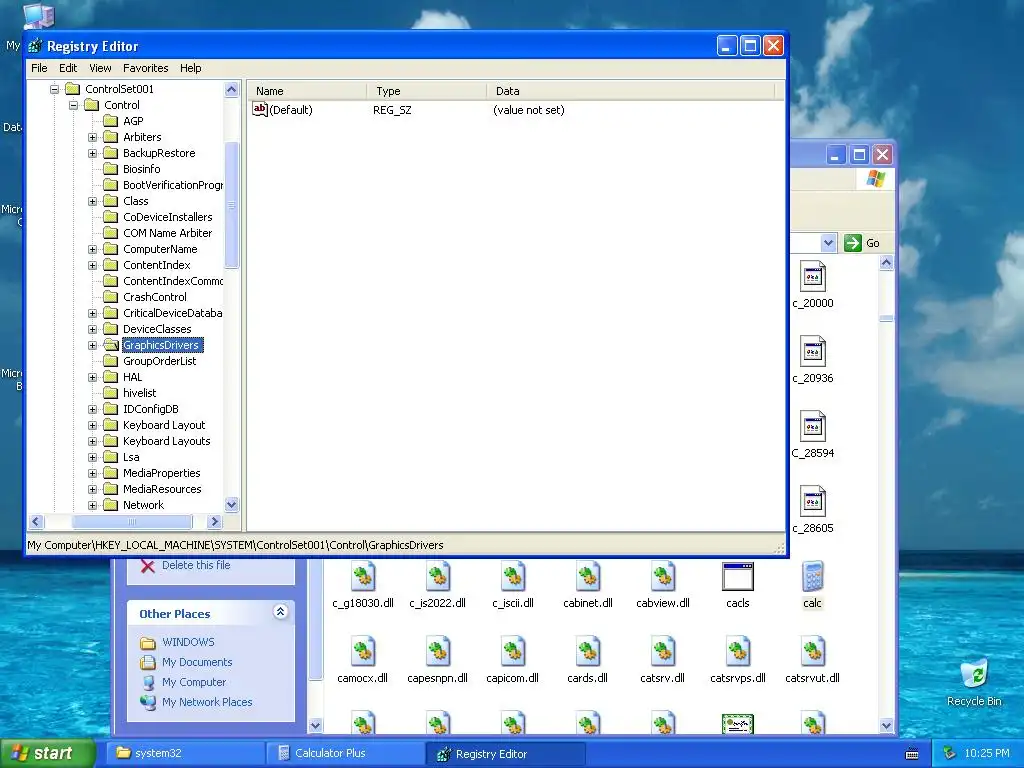Select the cabinet.dll file icon

(x=588, y=577)
